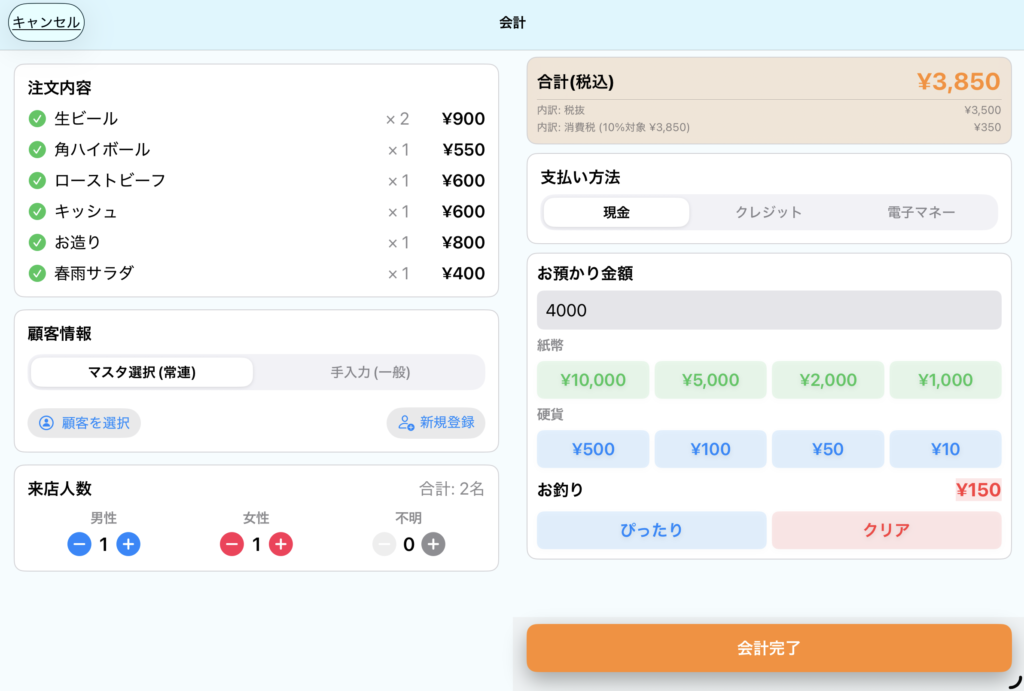1024x691 pixels.
Task: Toggle the check mark for 角ハイボール
Action: pyautogui.click(x=37, y=150)
